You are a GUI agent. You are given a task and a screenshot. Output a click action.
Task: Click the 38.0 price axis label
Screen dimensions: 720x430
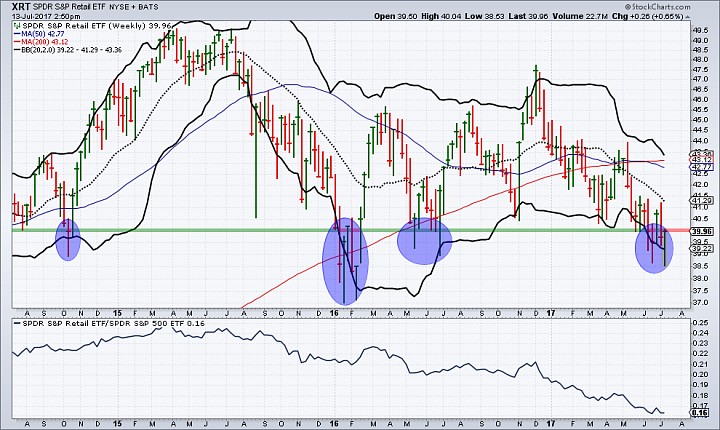[x=700, y=278]
